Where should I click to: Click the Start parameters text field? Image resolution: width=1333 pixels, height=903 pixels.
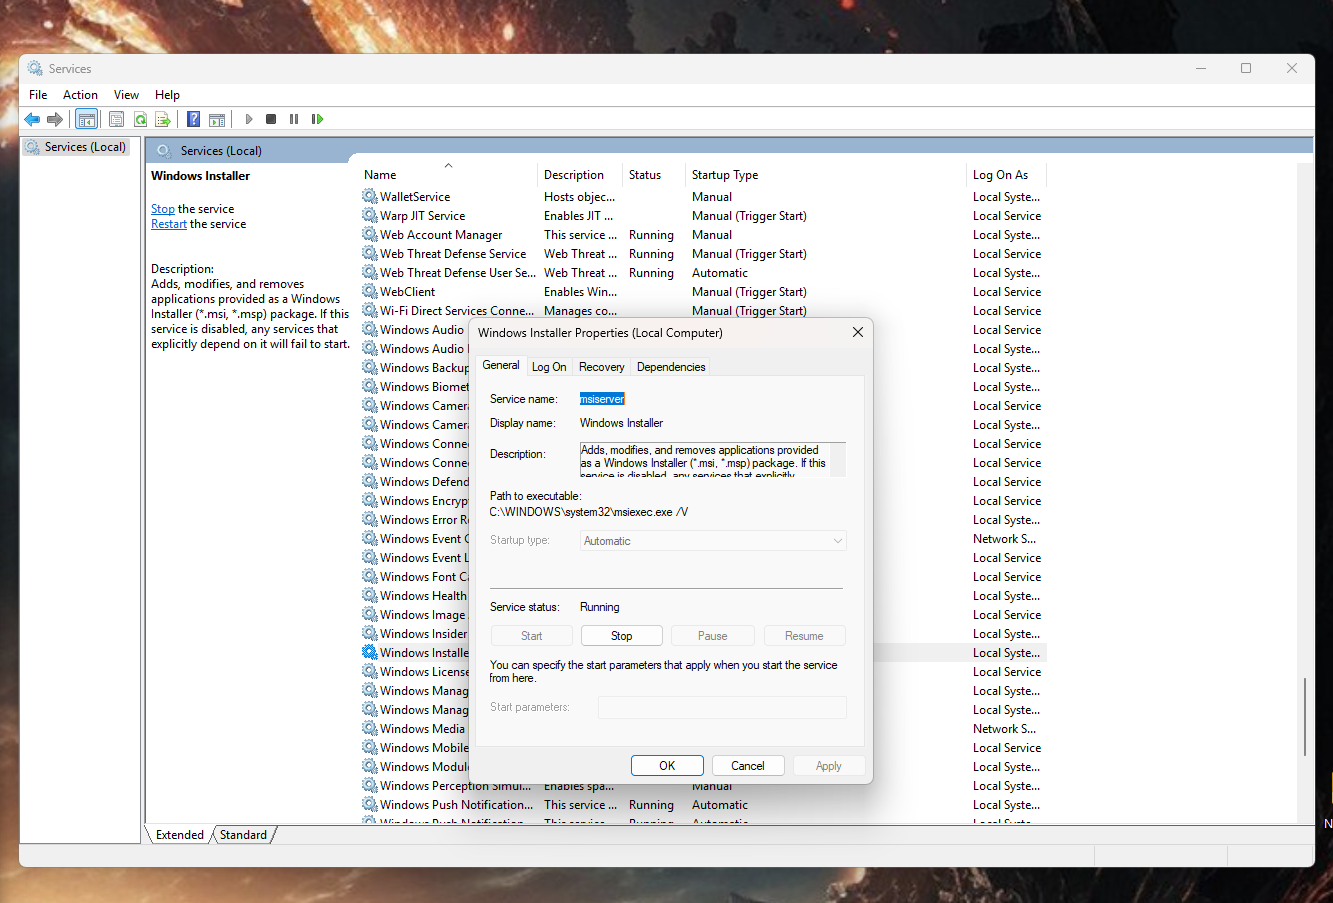722,707
